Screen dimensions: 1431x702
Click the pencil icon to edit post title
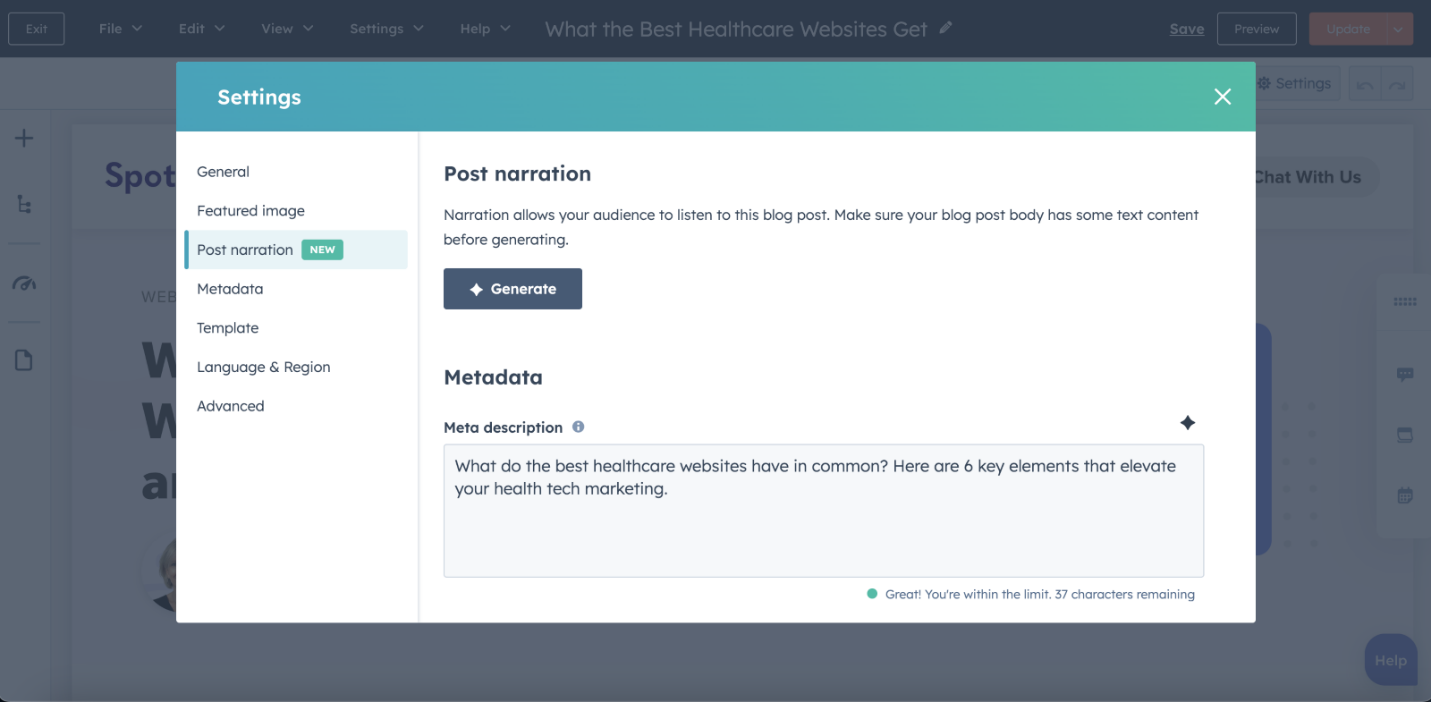[x=946, y=28]
